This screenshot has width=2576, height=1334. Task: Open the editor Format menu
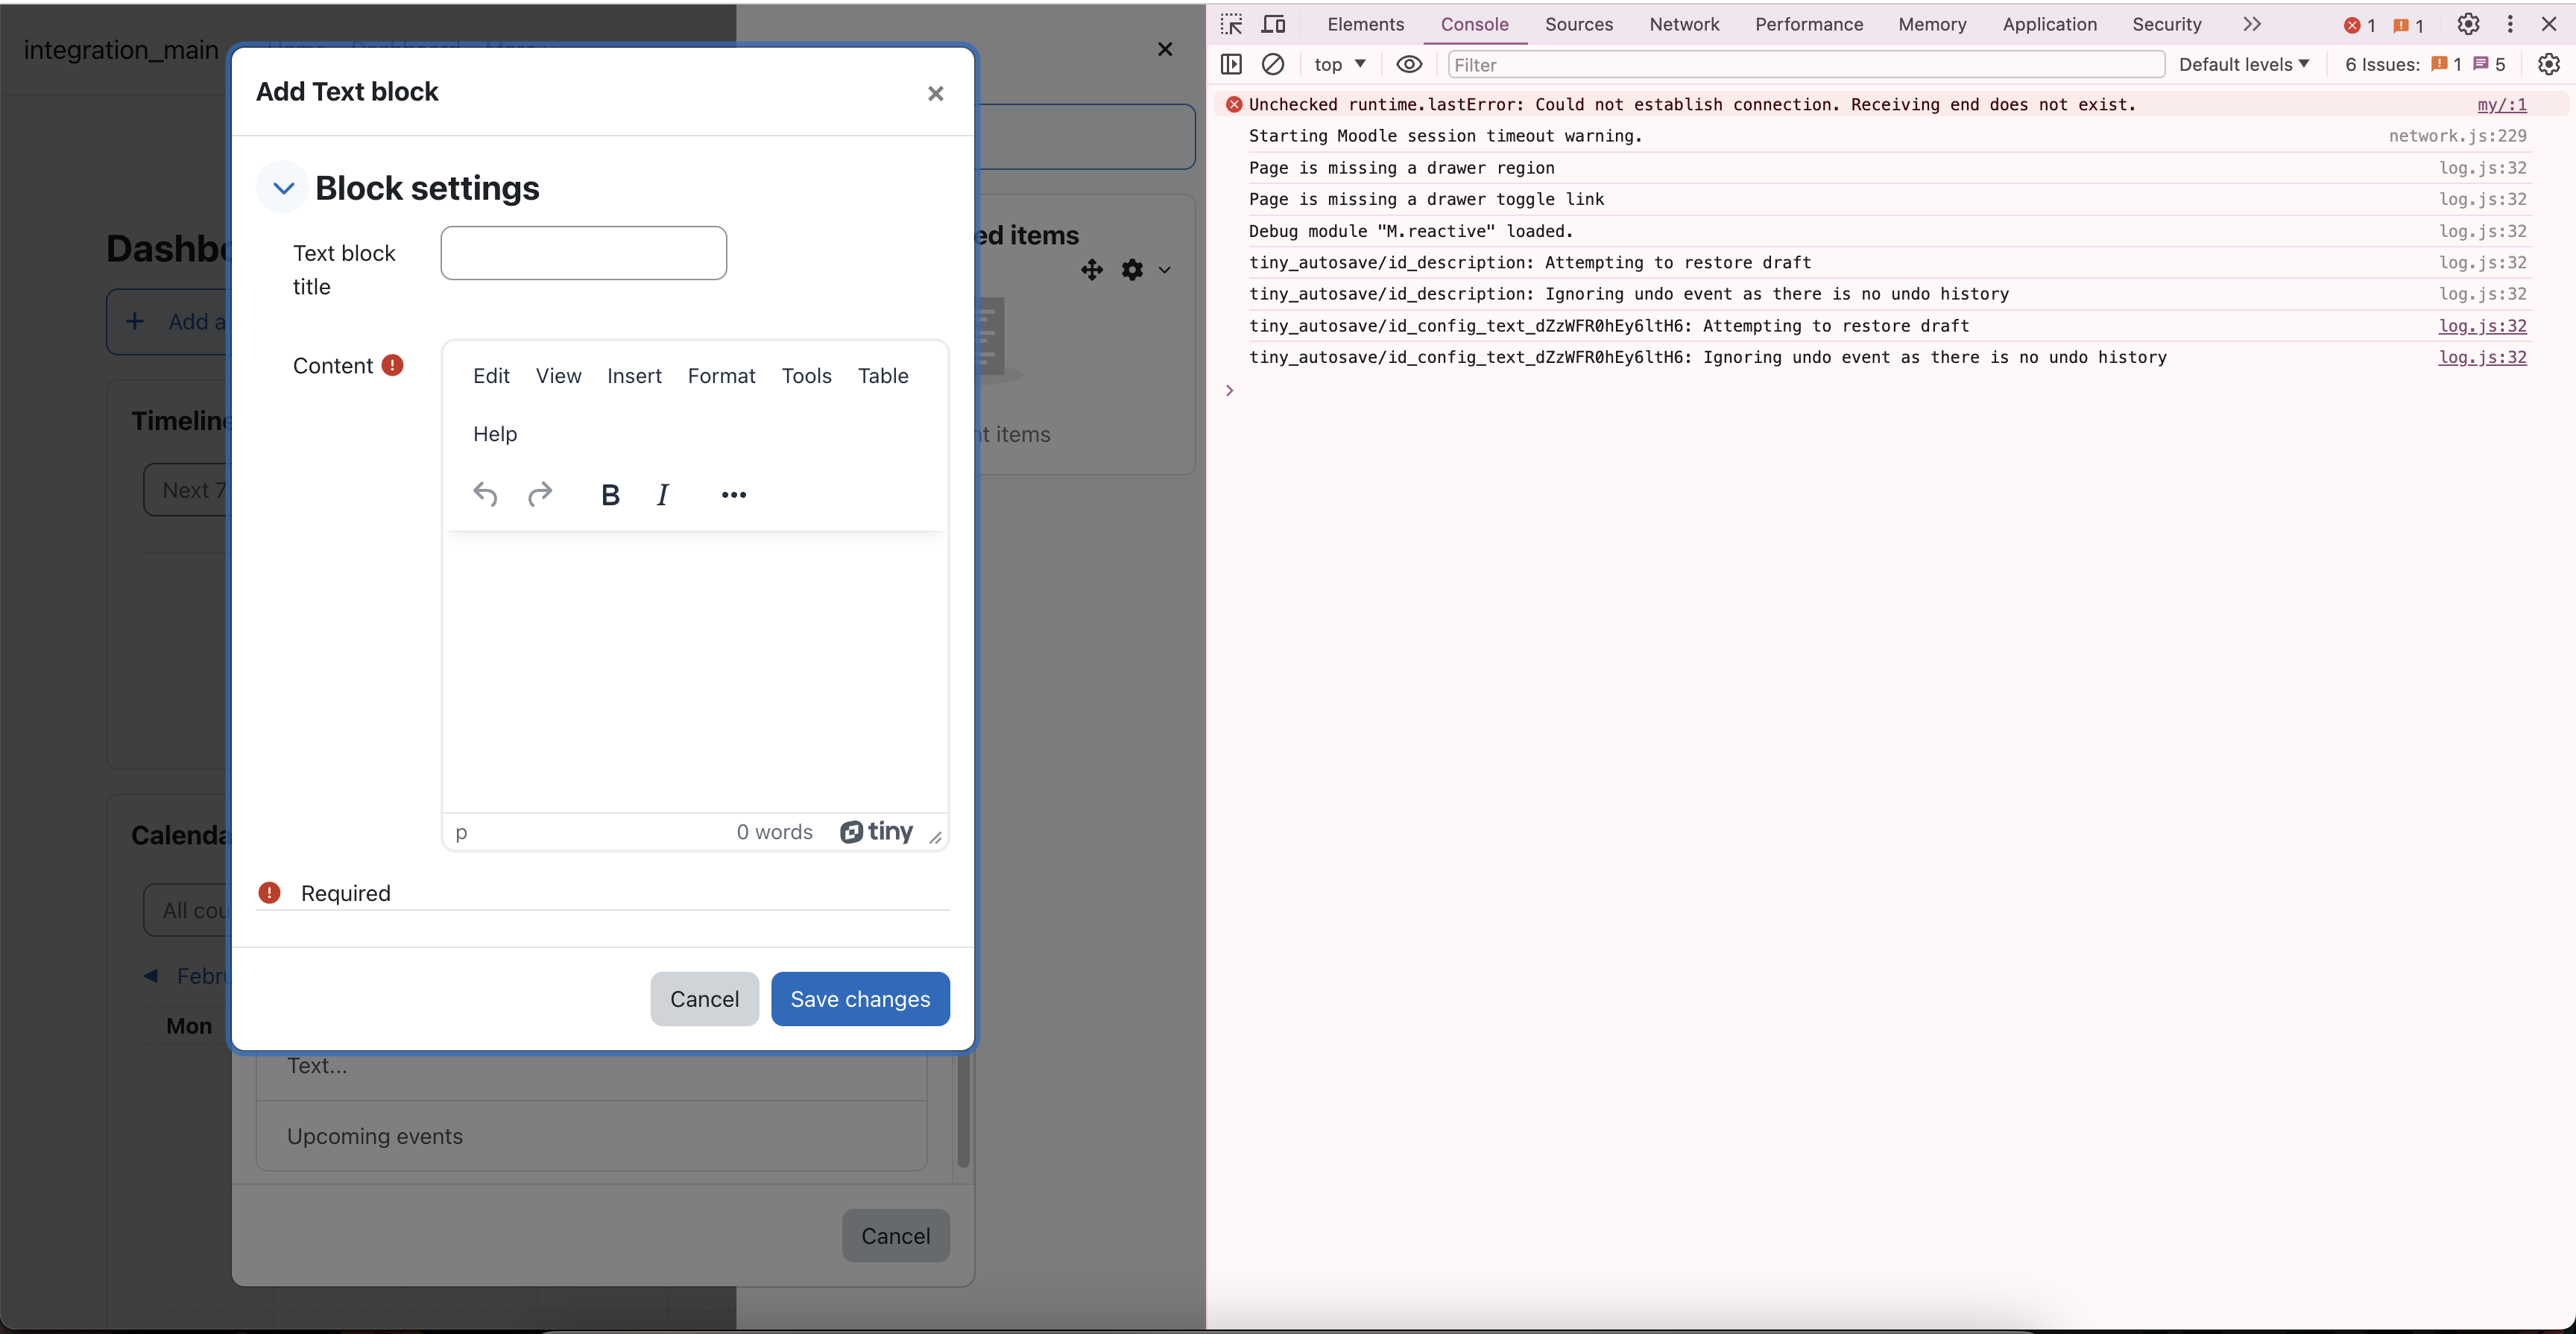(721, 376)
